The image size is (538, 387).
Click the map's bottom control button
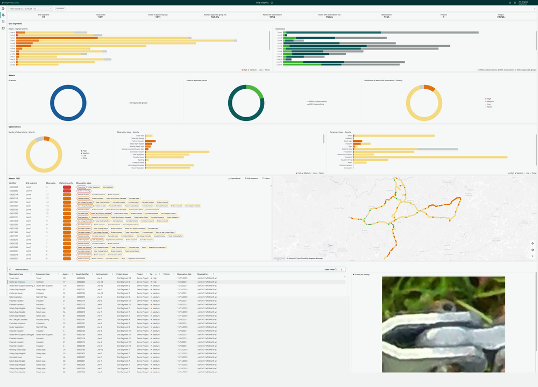click(x=533, y=256)
